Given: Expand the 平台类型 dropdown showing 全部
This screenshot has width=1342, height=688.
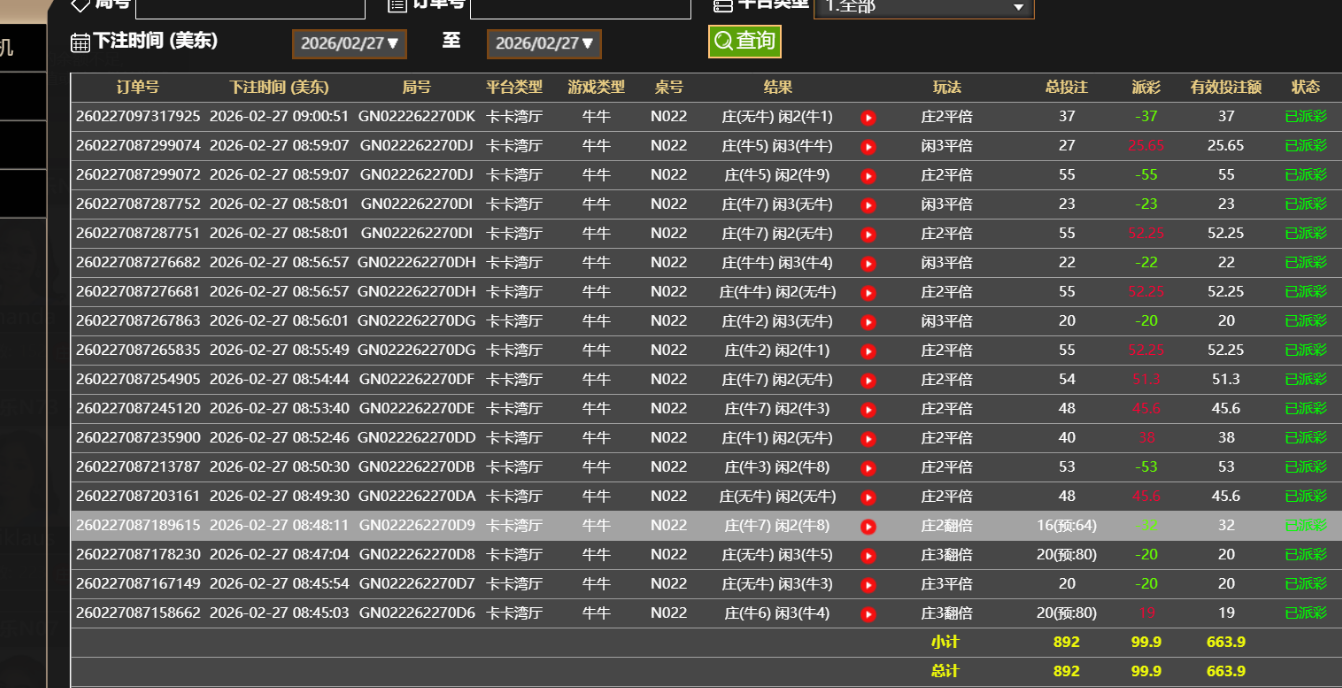Looking at the screenshot, I should [923, 7].
